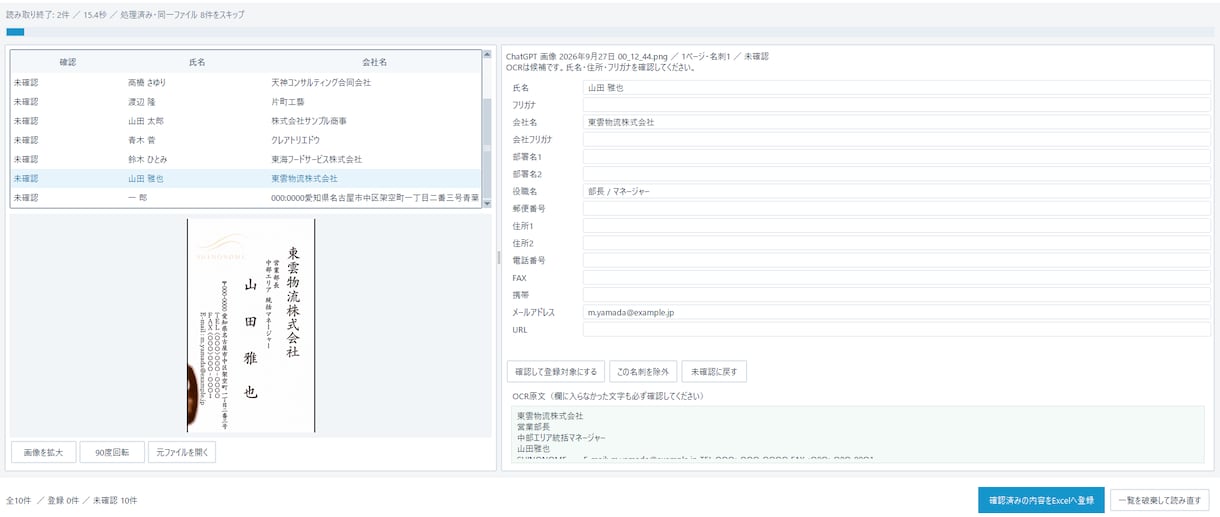Select the row for 高橋 さゆり
1220x517 pixels.
[x=246, y=82]
